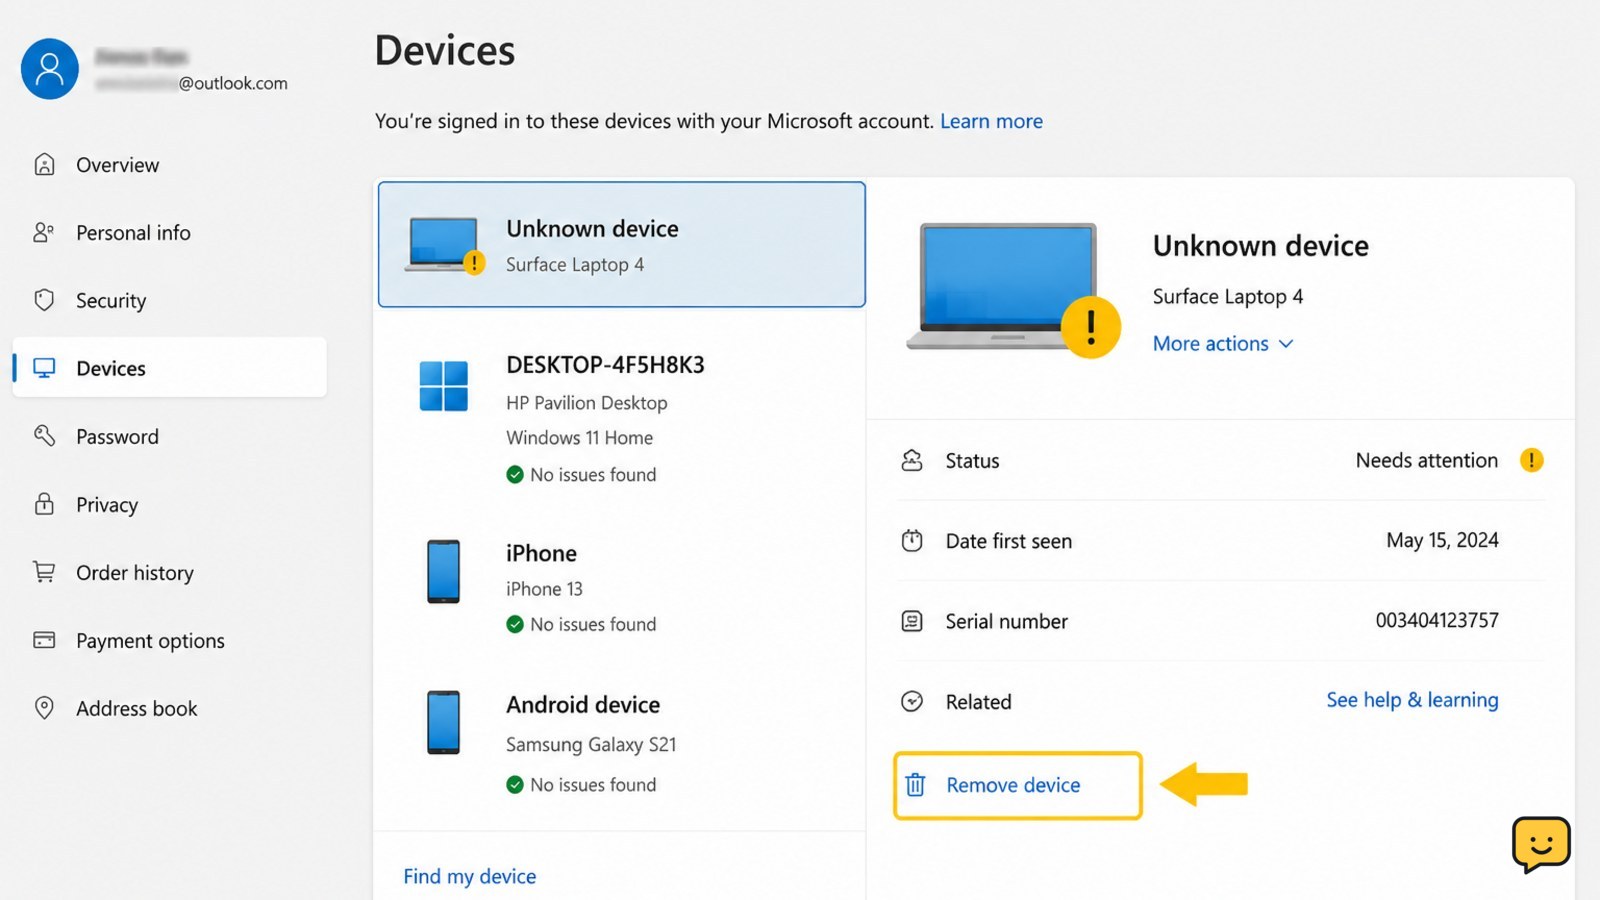The height and width of the screenshot is (900, 1600).
Task: Click the Order history cart icon
Action: pos(44,572)
